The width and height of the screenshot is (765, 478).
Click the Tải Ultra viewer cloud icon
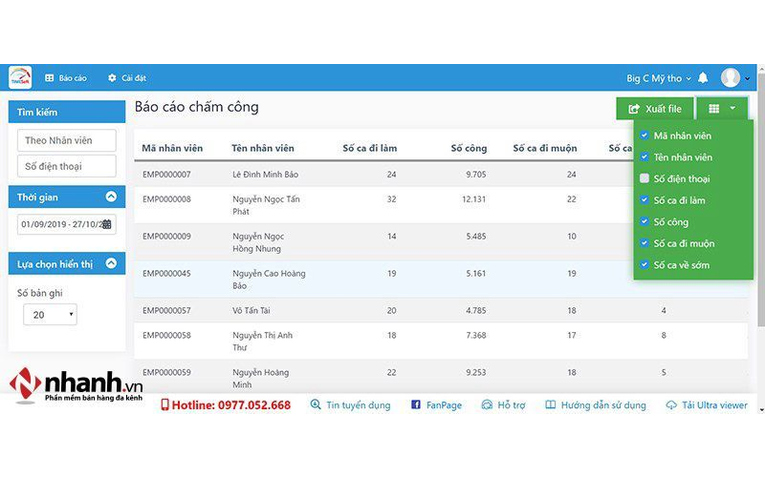tap(671, 405)
